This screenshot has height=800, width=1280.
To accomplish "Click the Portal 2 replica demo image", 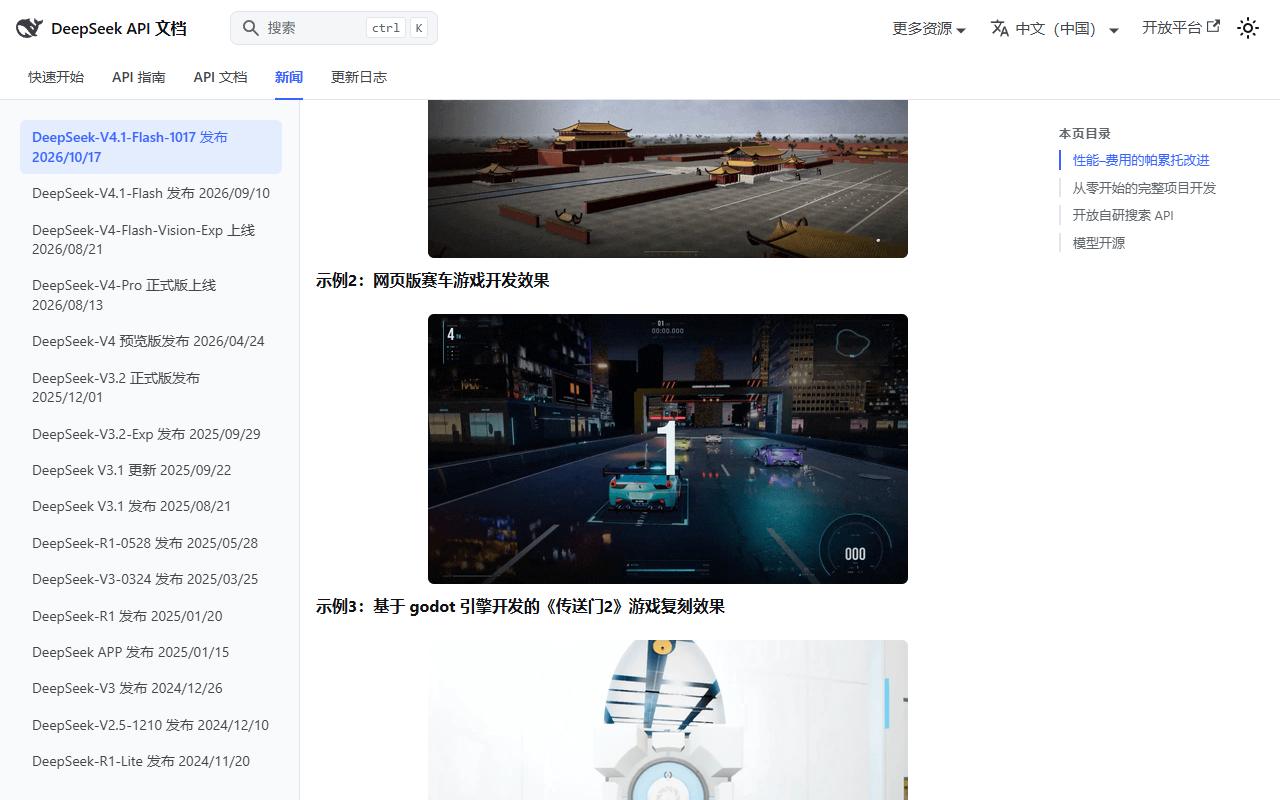I will 668,720.
